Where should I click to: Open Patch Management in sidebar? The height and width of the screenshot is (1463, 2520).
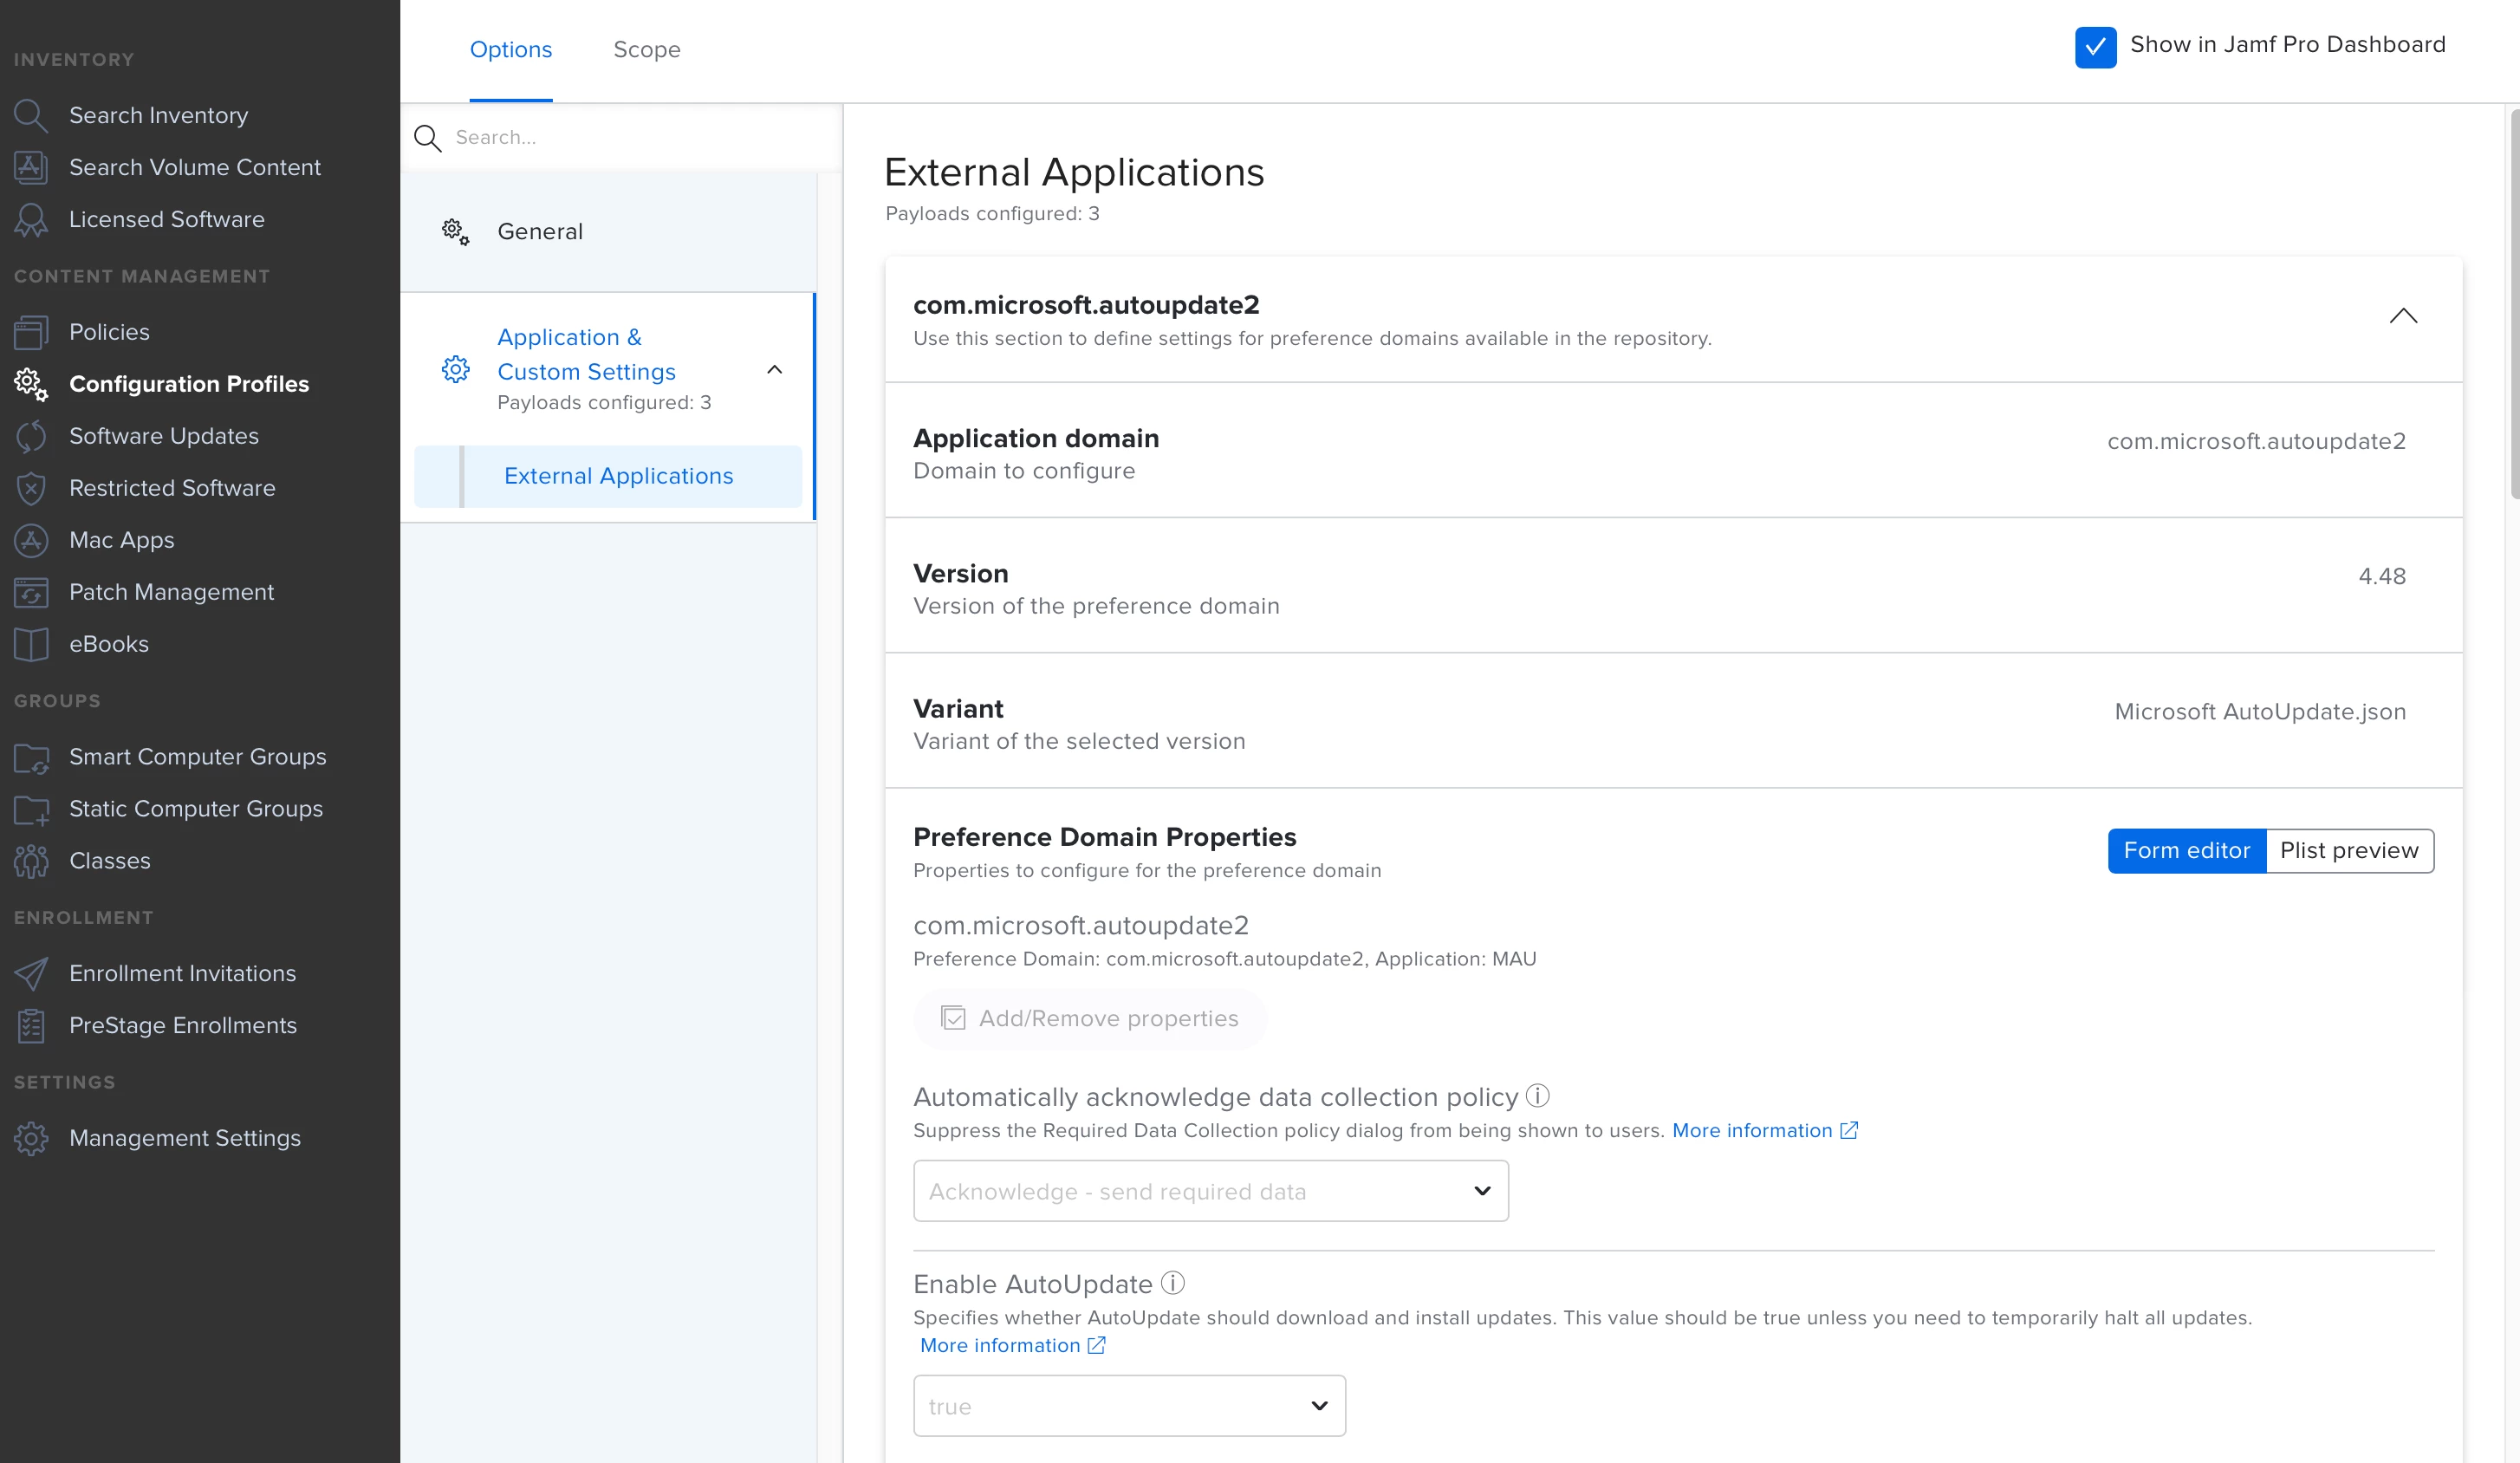(x=171, y=592)
